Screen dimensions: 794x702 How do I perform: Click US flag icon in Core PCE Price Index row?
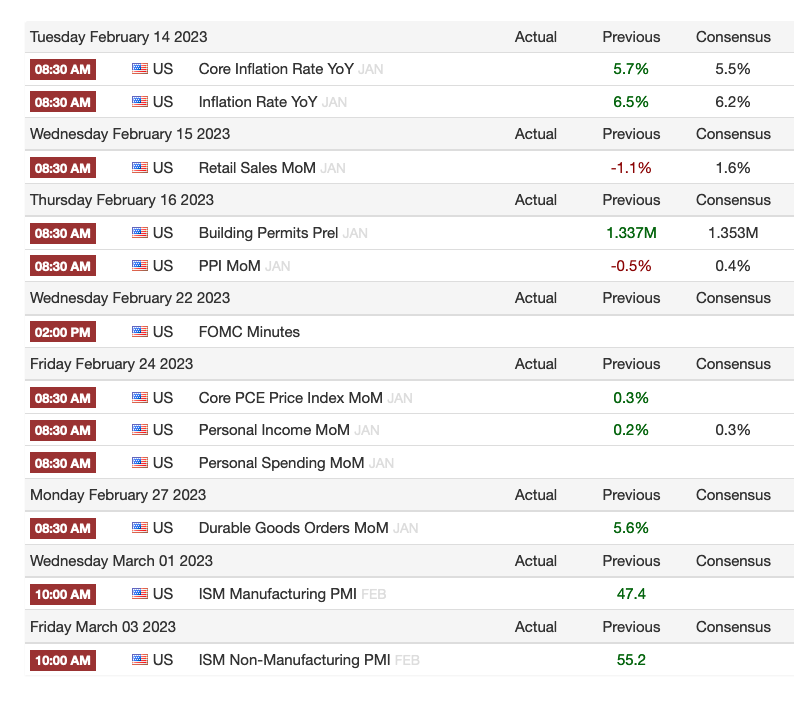tap(140, 397)
